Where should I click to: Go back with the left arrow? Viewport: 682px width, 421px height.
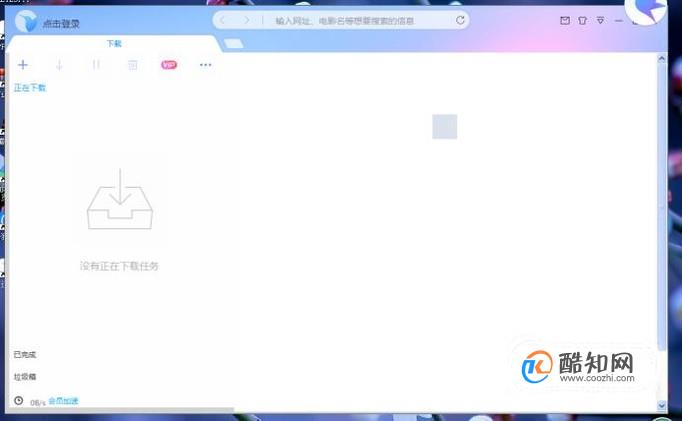[222, 20]
